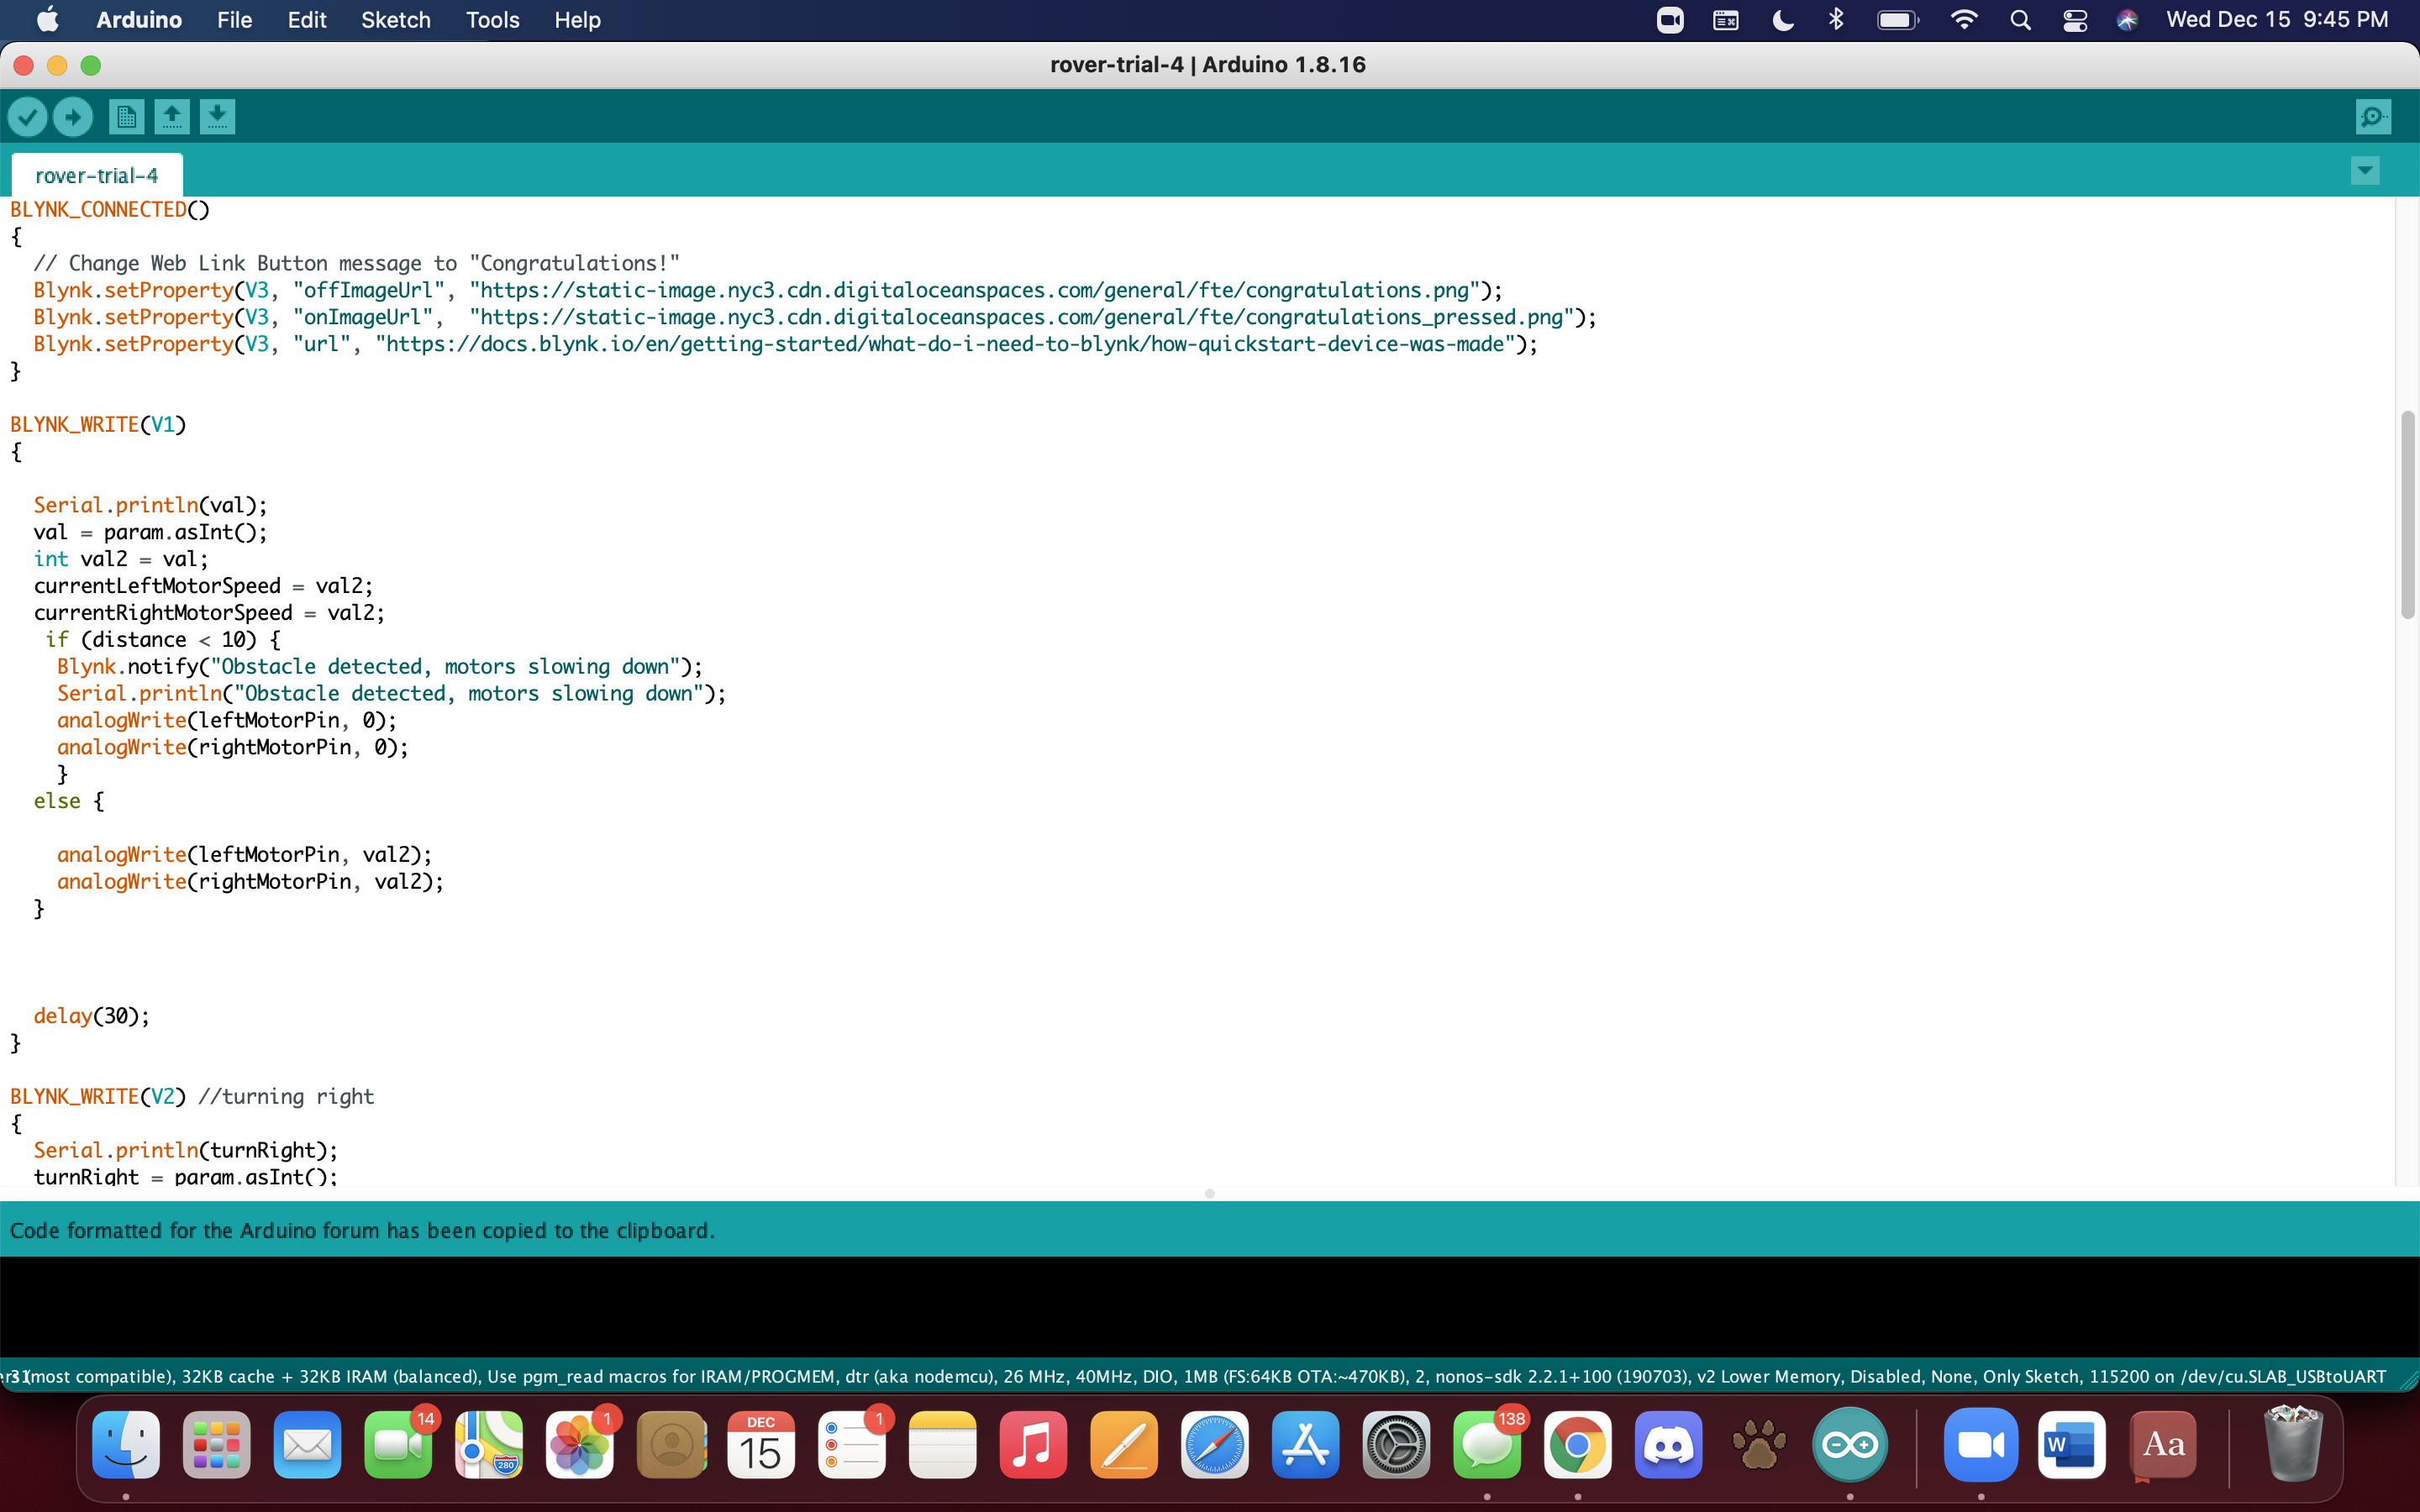Open a sketch with the up-arrow icon
The image size is (2420, 1512).
pos(172,117)
